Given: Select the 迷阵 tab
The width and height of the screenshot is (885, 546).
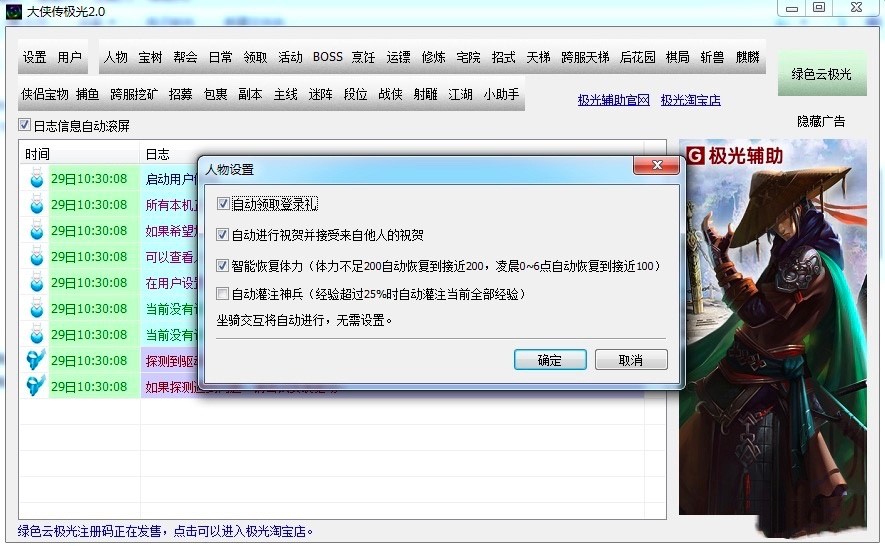Looking at the screenshot, I should tap(321, 94).
